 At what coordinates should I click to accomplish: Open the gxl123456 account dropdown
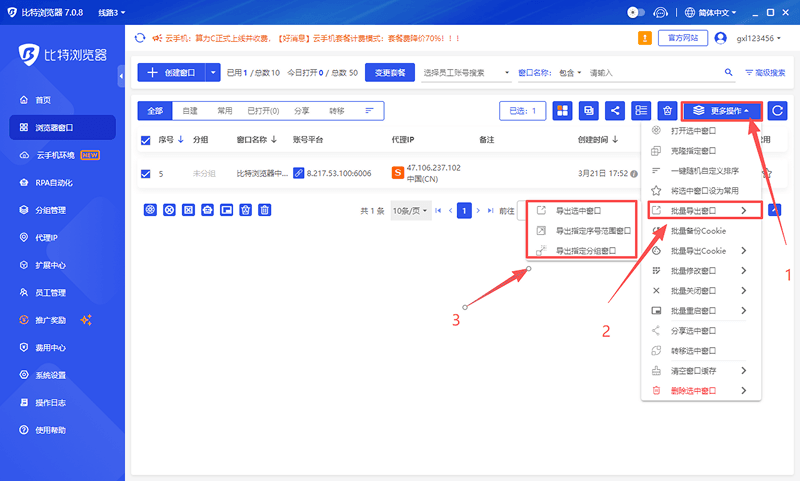click(760, 38)
